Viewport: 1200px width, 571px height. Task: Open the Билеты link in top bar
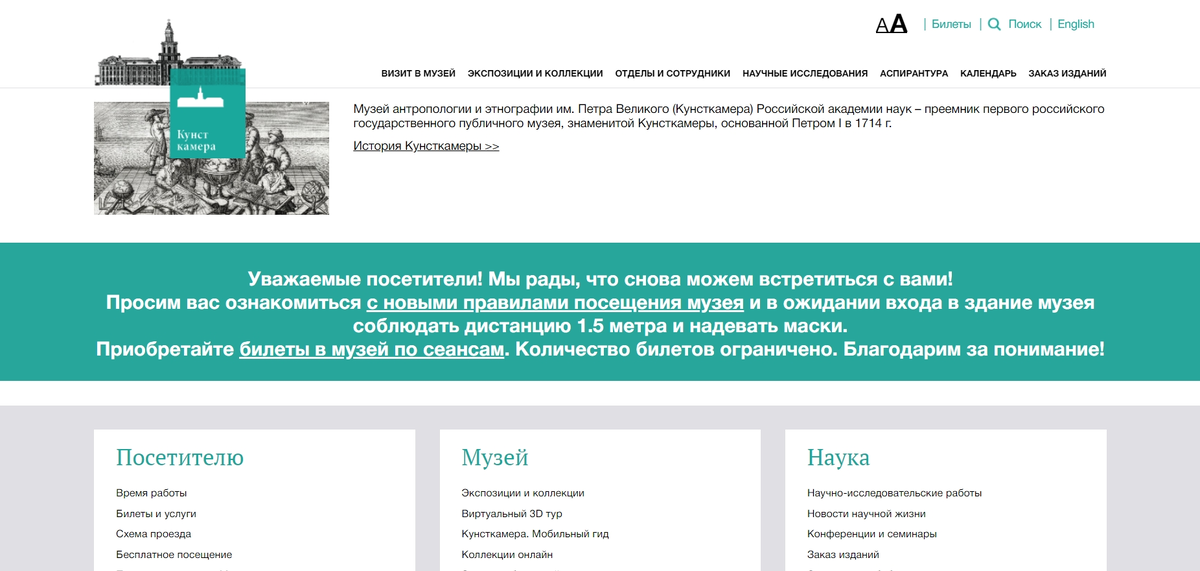[x=951, y=24]
